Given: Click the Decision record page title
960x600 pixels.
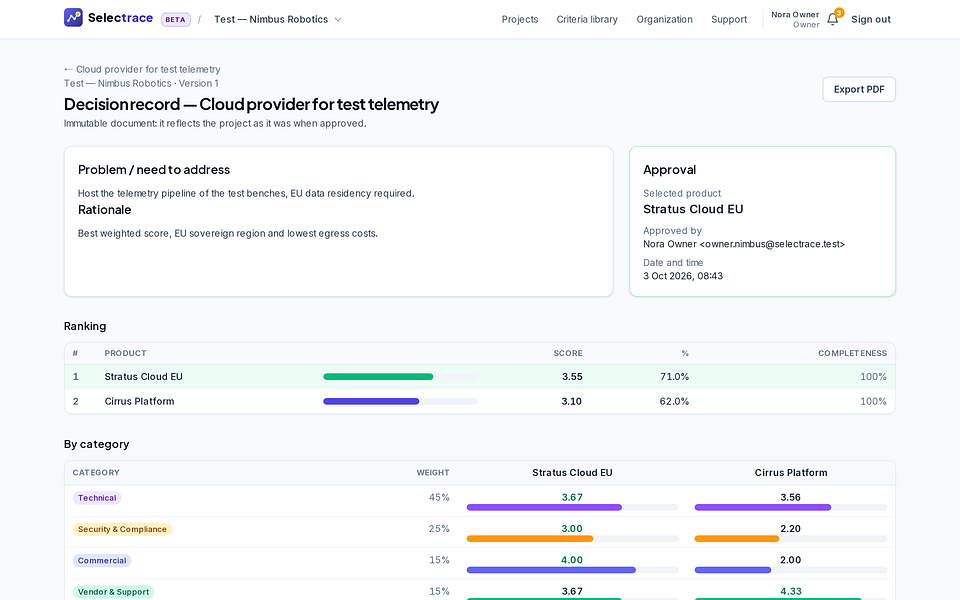Looking at the screenshot, I should 251,104.
